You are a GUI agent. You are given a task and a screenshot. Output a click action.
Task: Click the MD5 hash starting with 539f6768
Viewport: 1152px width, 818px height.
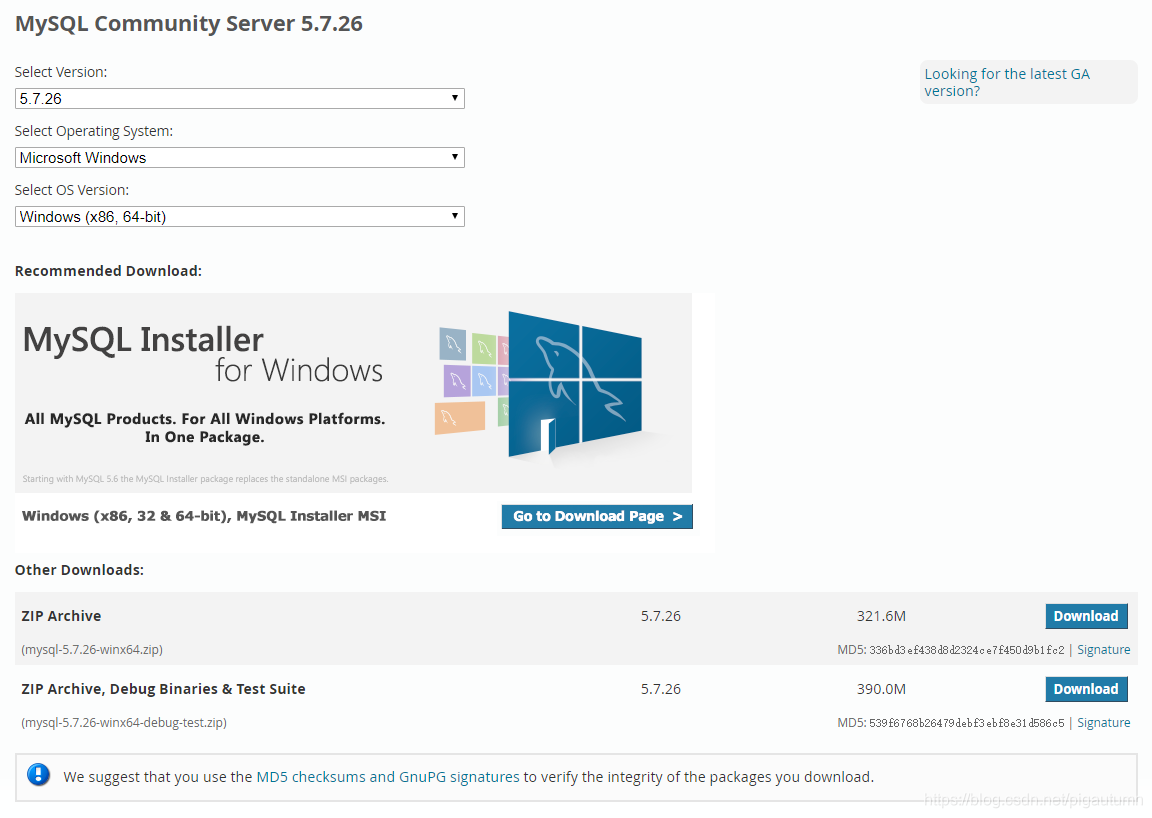tap(967, 722)
